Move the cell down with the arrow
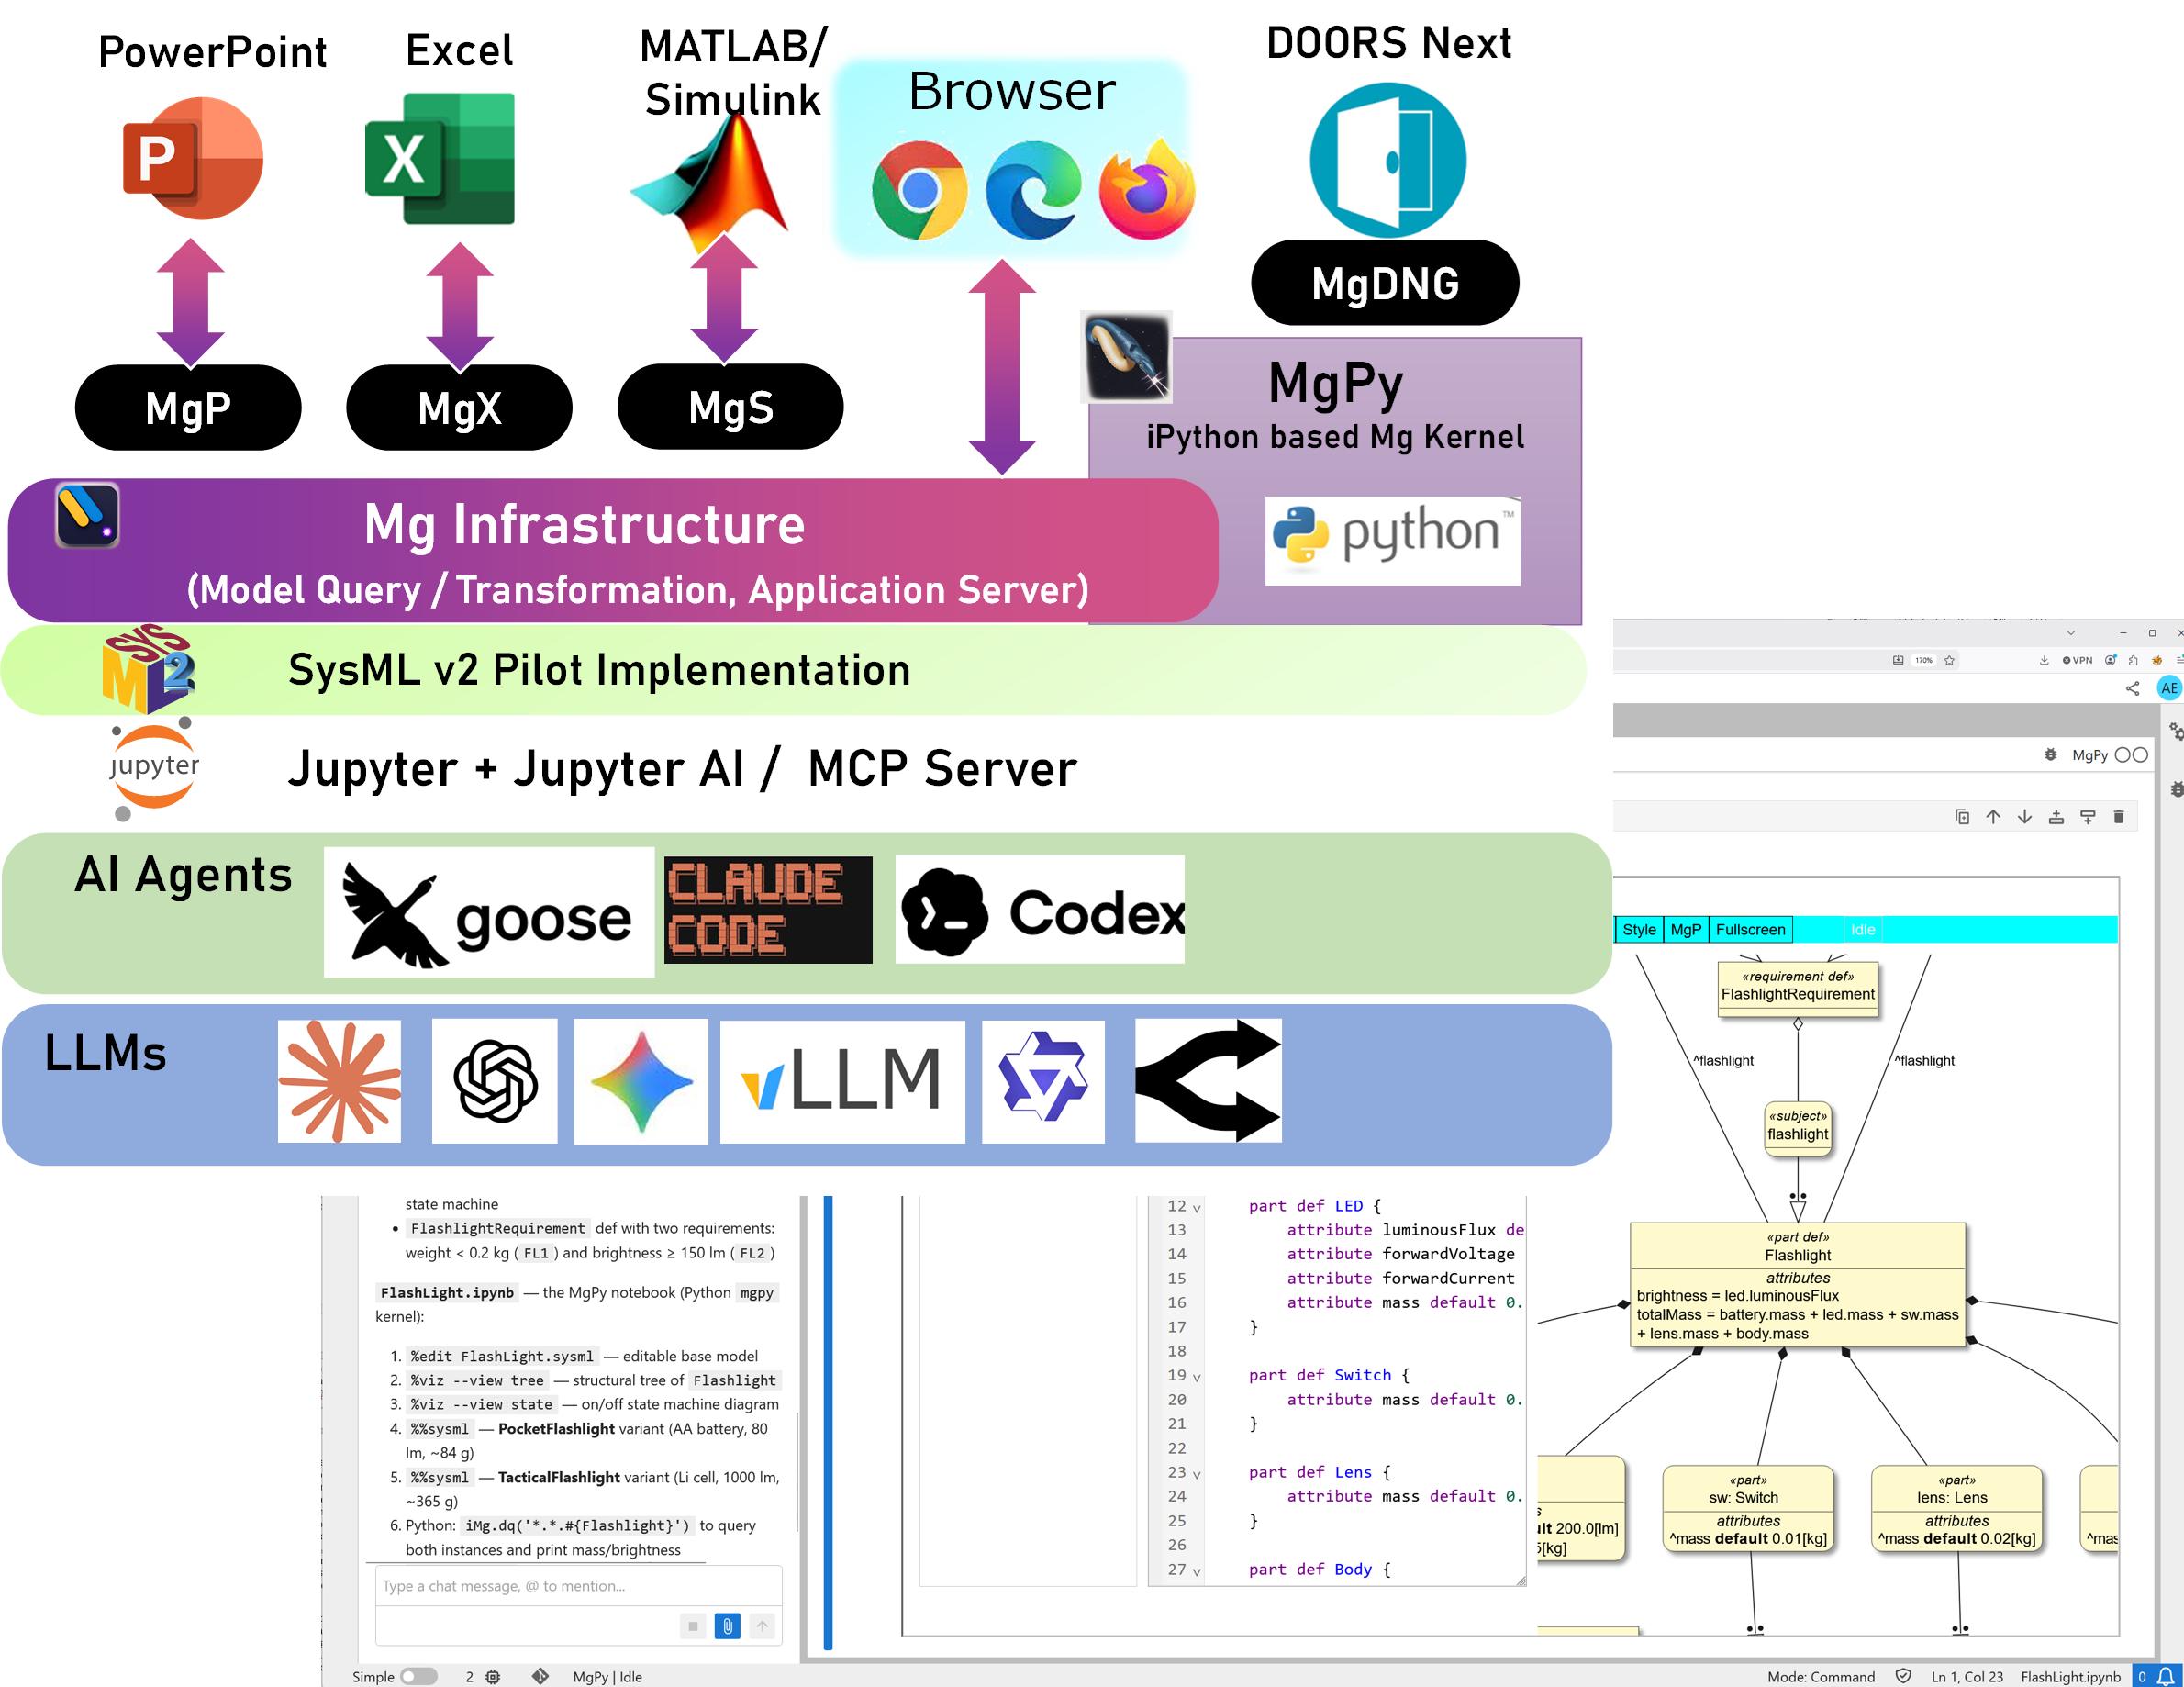2184x1687 pixels. (x=2025, y=817)
